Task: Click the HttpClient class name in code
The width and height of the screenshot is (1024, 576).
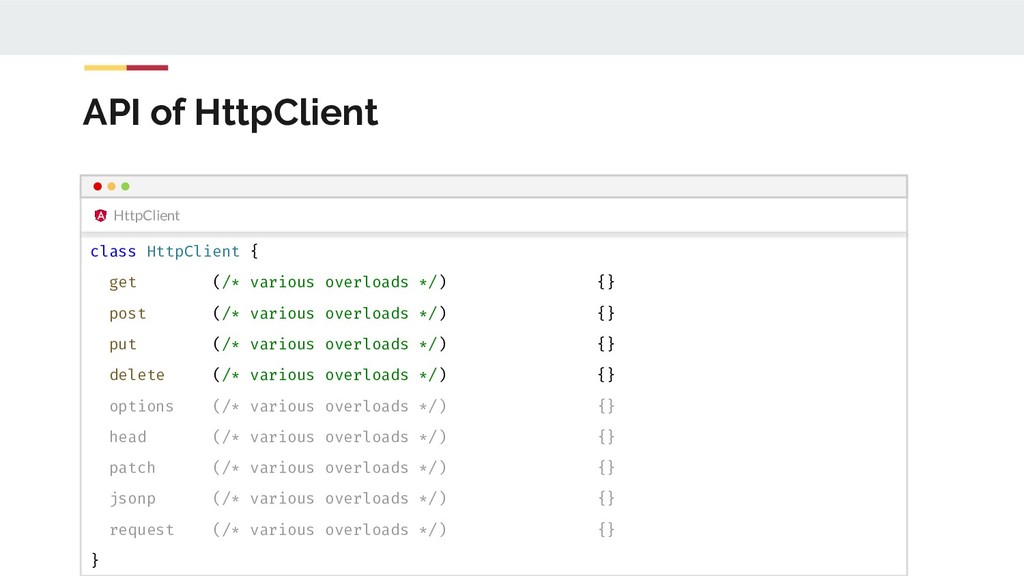Action: 193,251
